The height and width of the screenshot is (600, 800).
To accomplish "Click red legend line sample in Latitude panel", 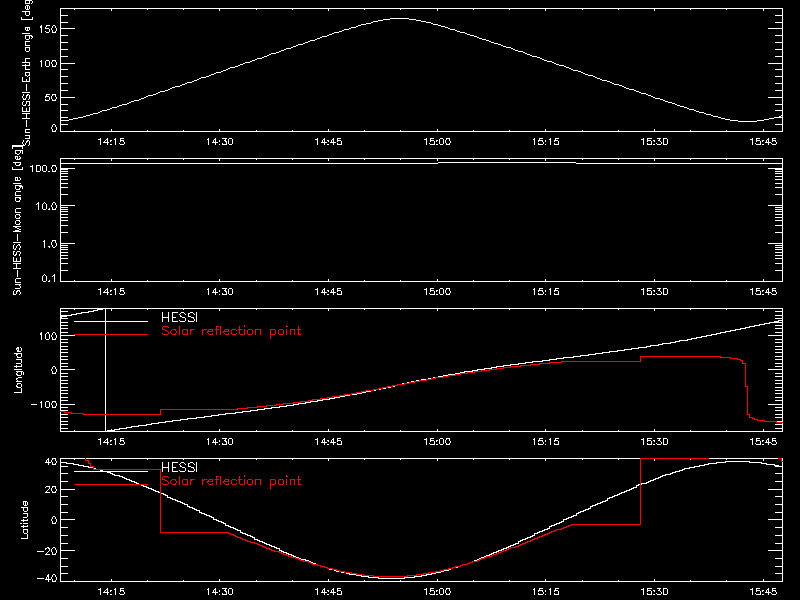I will pos(111,485).
